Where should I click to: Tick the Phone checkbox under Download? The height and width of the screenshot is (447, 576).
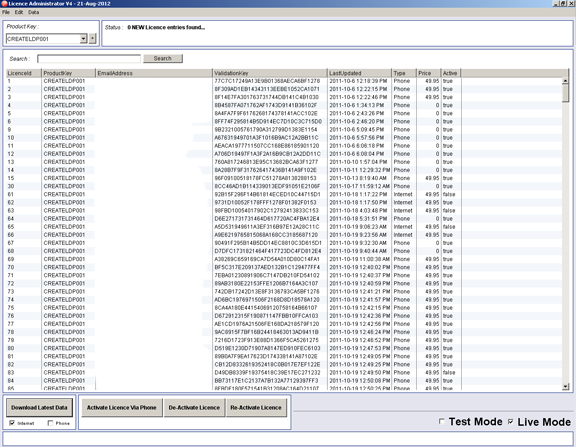coord(50,423)
